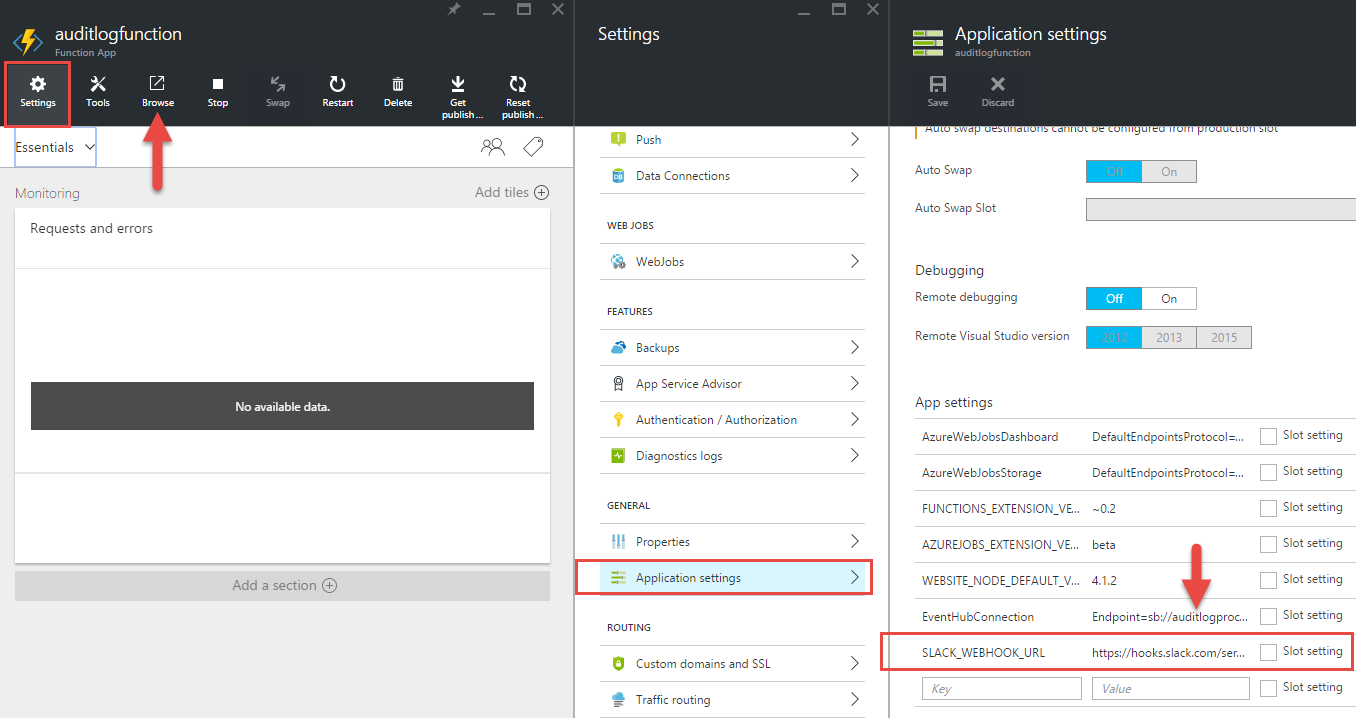Expand the Properties chevron
The height and width of the screenshot is (718, 1356).
(x=855, y=542)
